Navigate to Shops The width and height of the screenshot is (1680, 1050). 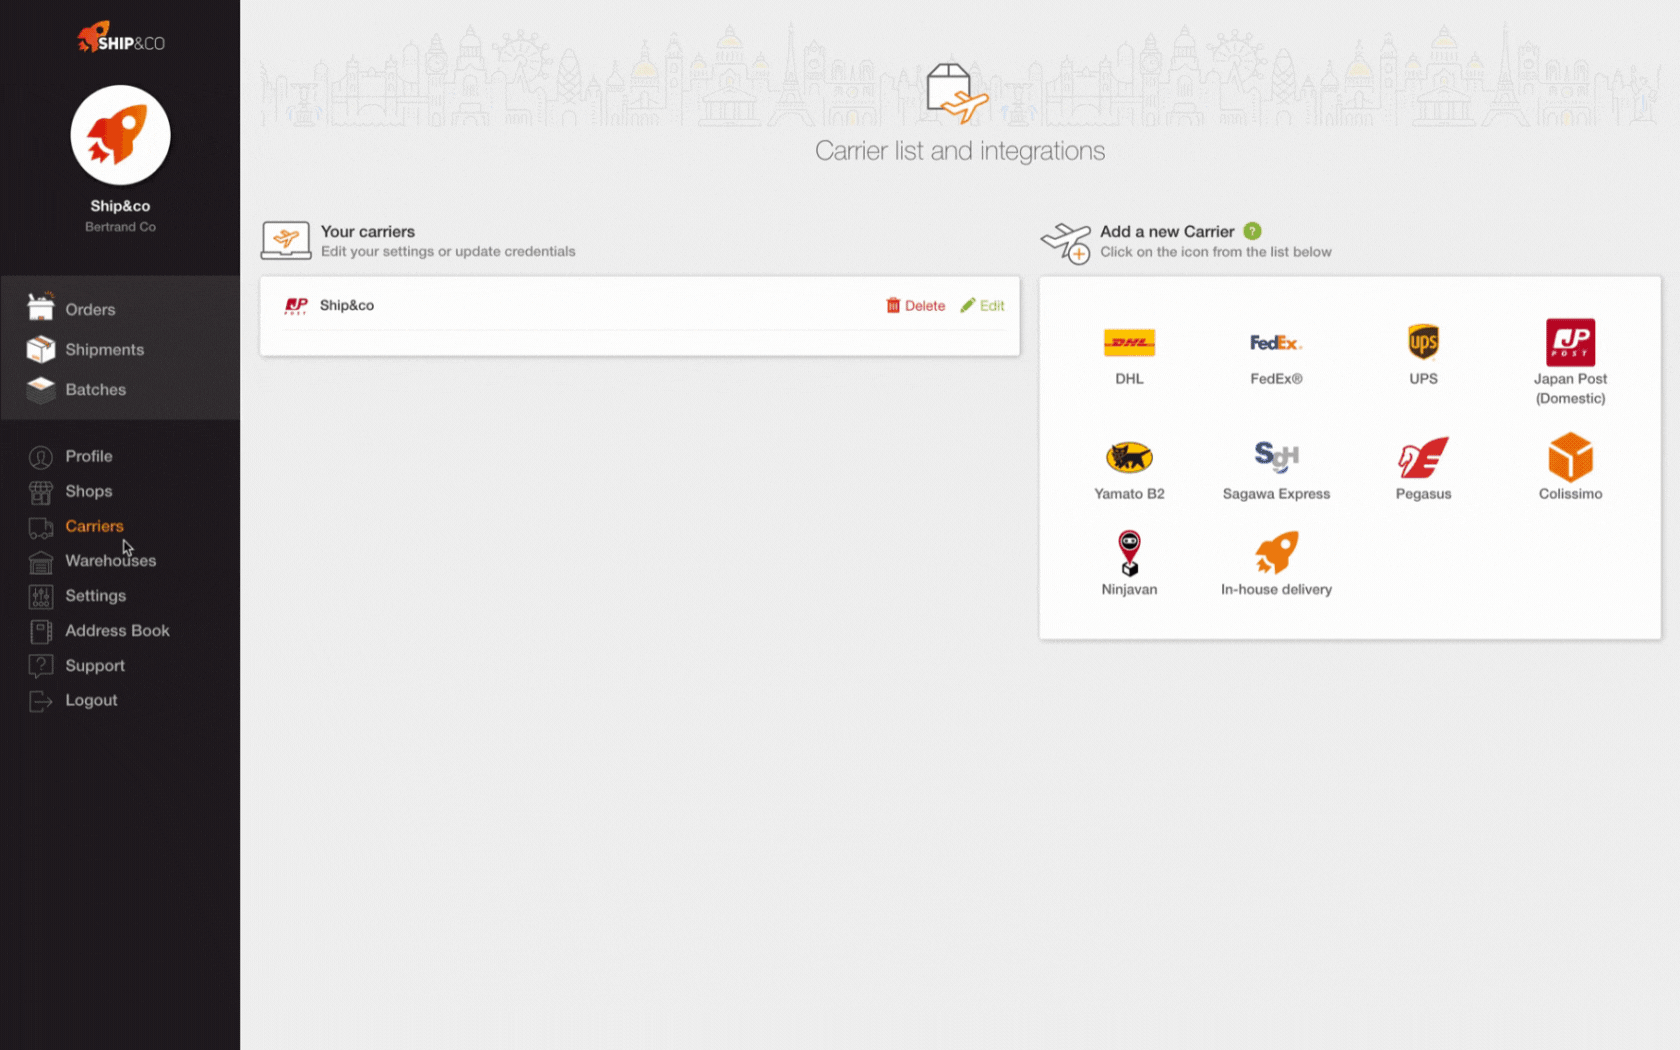[x=89, y=491]
